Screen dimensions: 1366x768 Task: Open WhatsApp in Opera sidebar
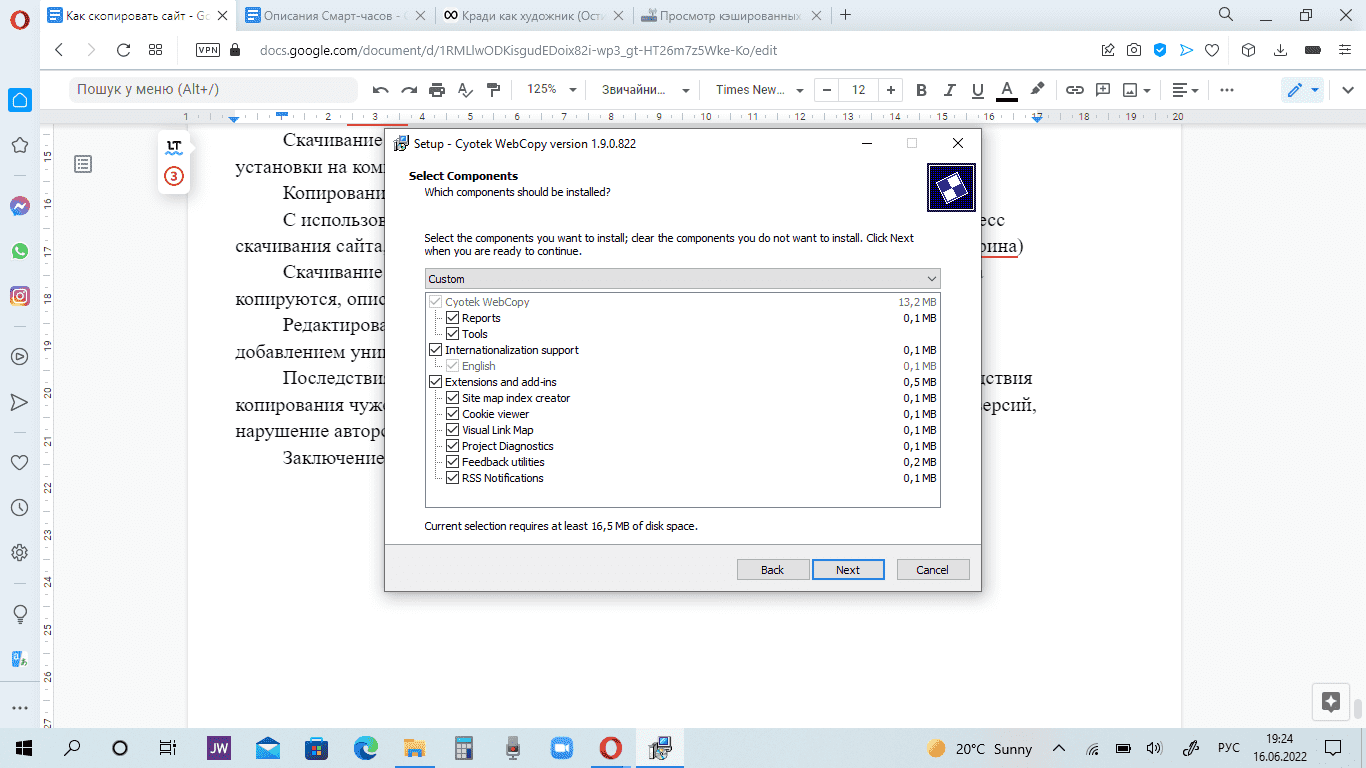pos(19,251)
